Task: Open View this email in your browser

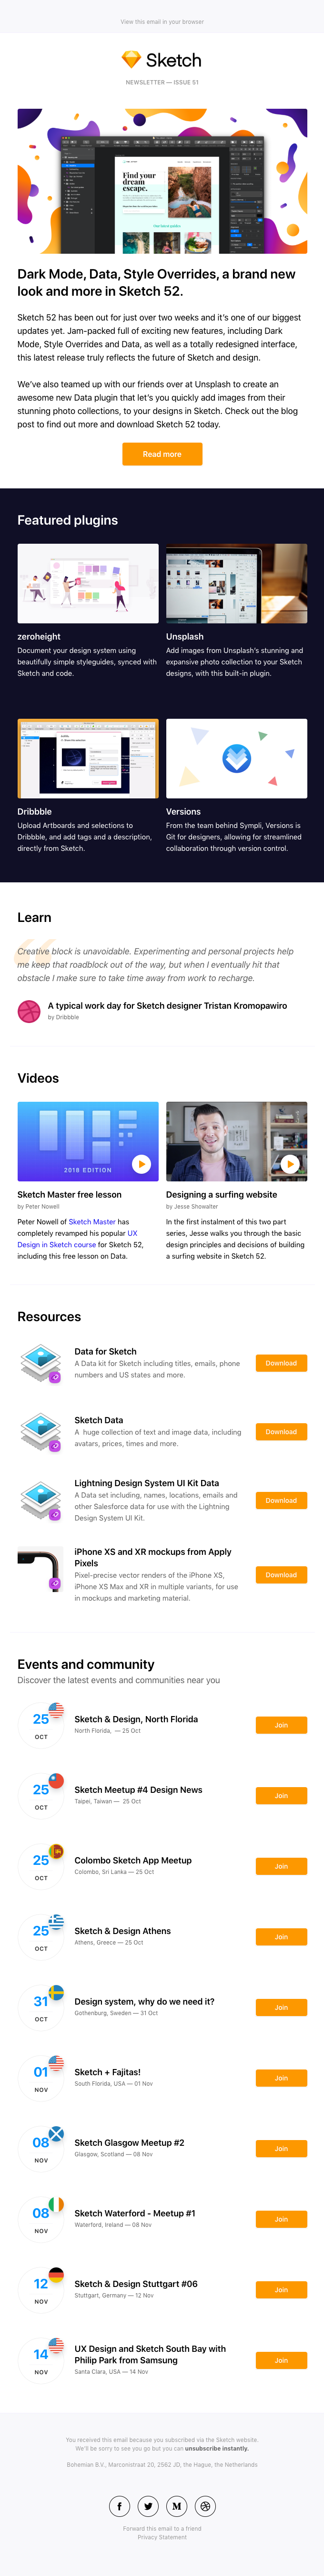Action: pos(162,21)
